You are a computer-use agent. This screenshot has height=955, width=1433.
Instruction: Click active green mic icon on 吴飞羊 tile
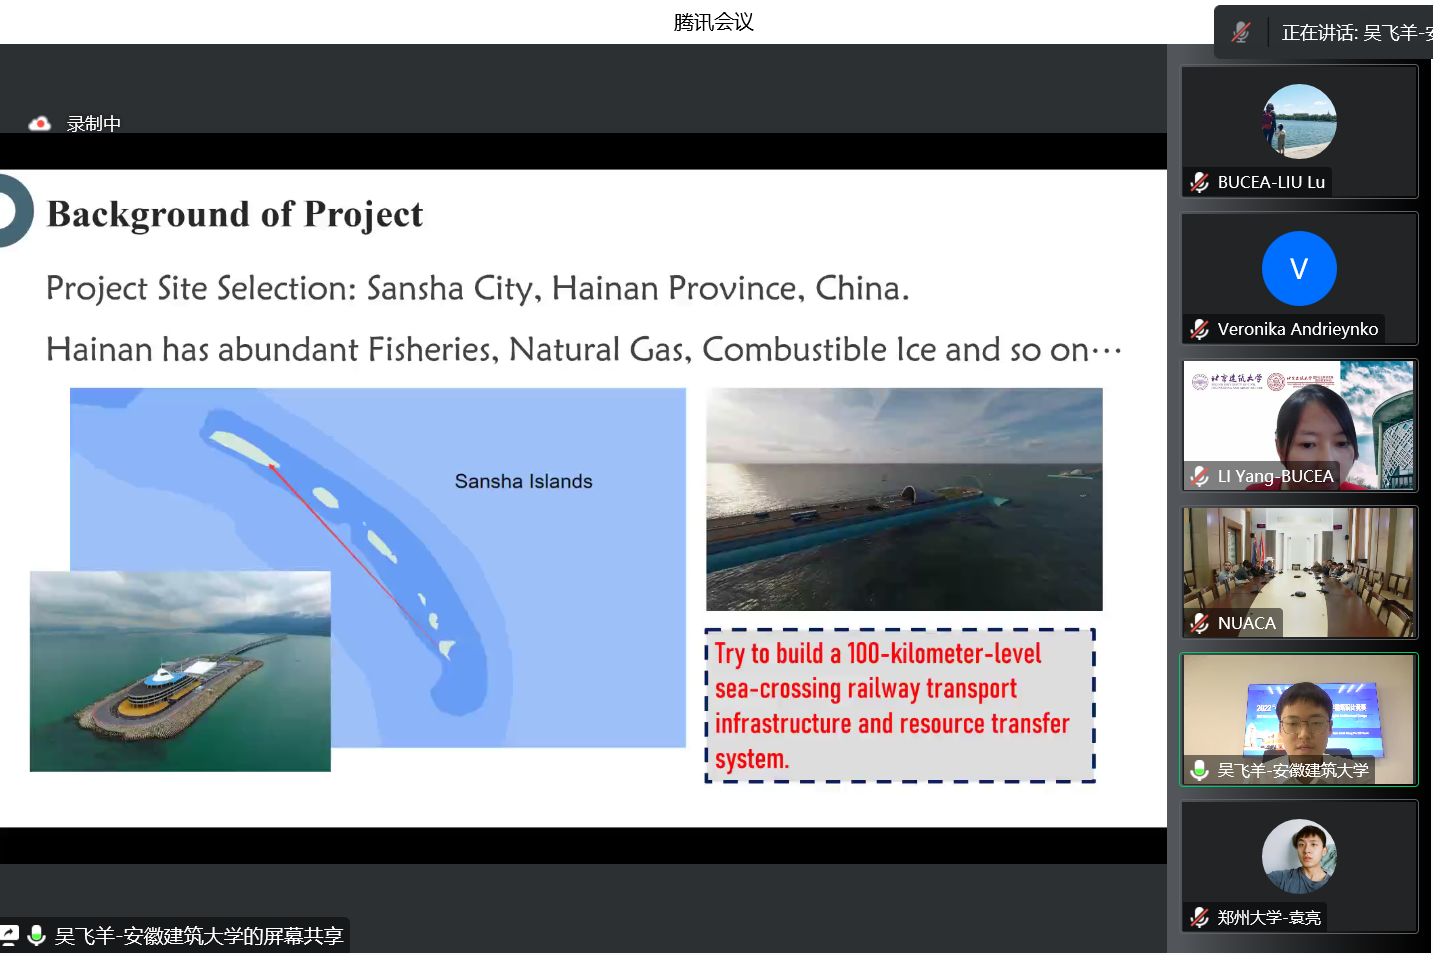pos(1200,770)
